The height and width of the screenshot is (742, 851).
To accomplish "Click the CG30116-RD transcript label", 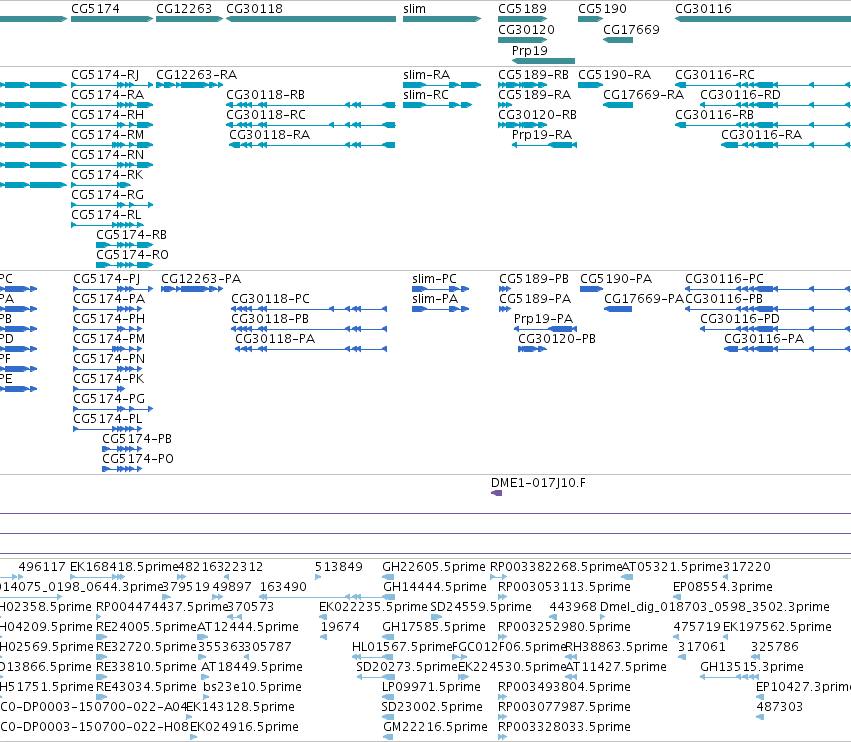I will tap(740, 95).
